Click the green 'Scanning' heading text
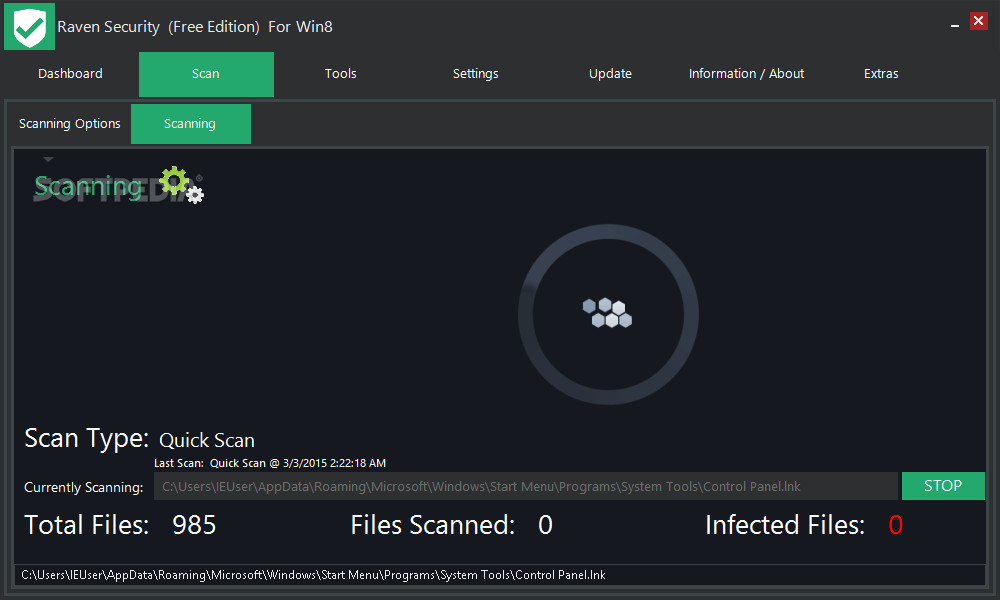 (x=87, y=187)
